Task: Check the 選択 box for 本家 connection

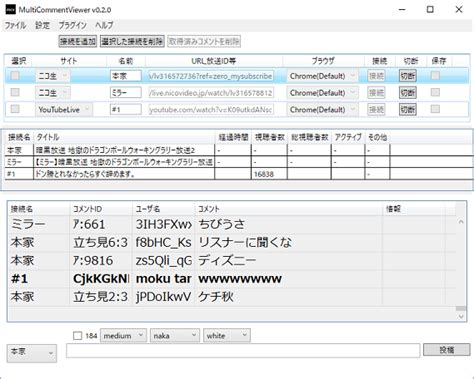Action: tap(15, 76)
